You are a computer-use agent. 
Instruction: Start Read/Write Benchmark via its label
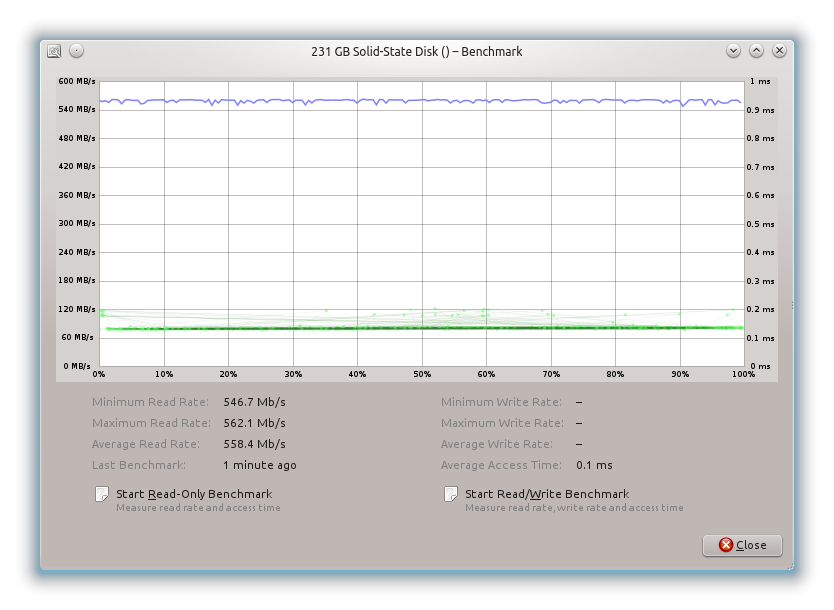[x=547, y=494]
